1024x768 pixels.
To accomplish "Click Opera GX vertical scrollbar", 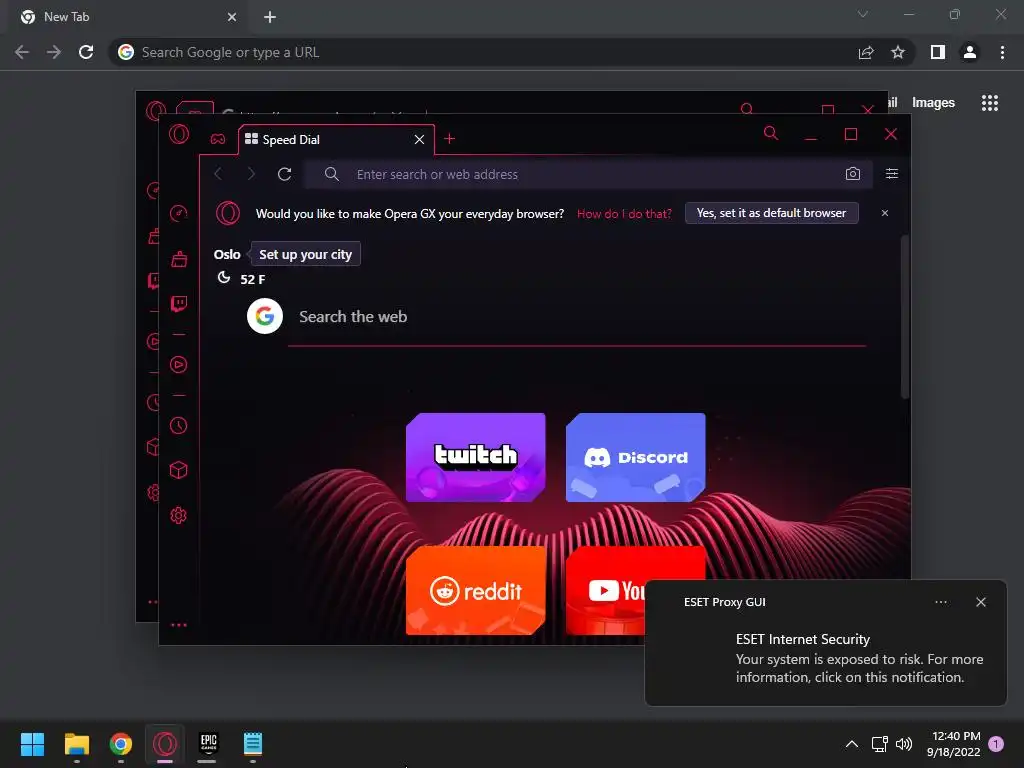I will click(x=904, y=317).
